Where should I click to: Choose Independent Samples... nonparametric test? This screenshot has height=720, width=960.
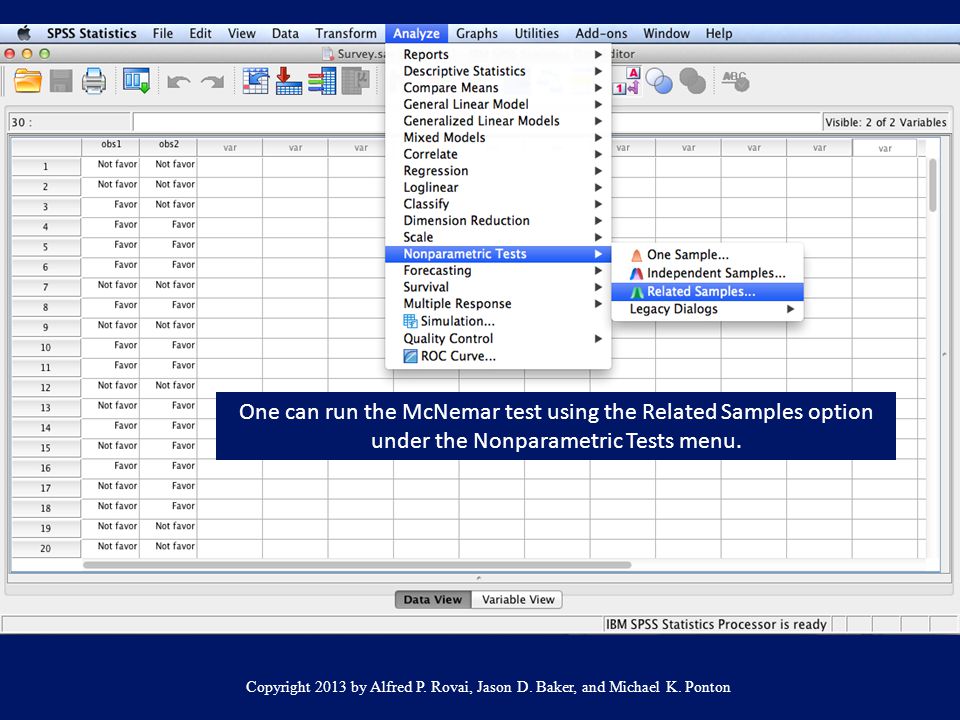pyautogui.click(x=707, y=273)
